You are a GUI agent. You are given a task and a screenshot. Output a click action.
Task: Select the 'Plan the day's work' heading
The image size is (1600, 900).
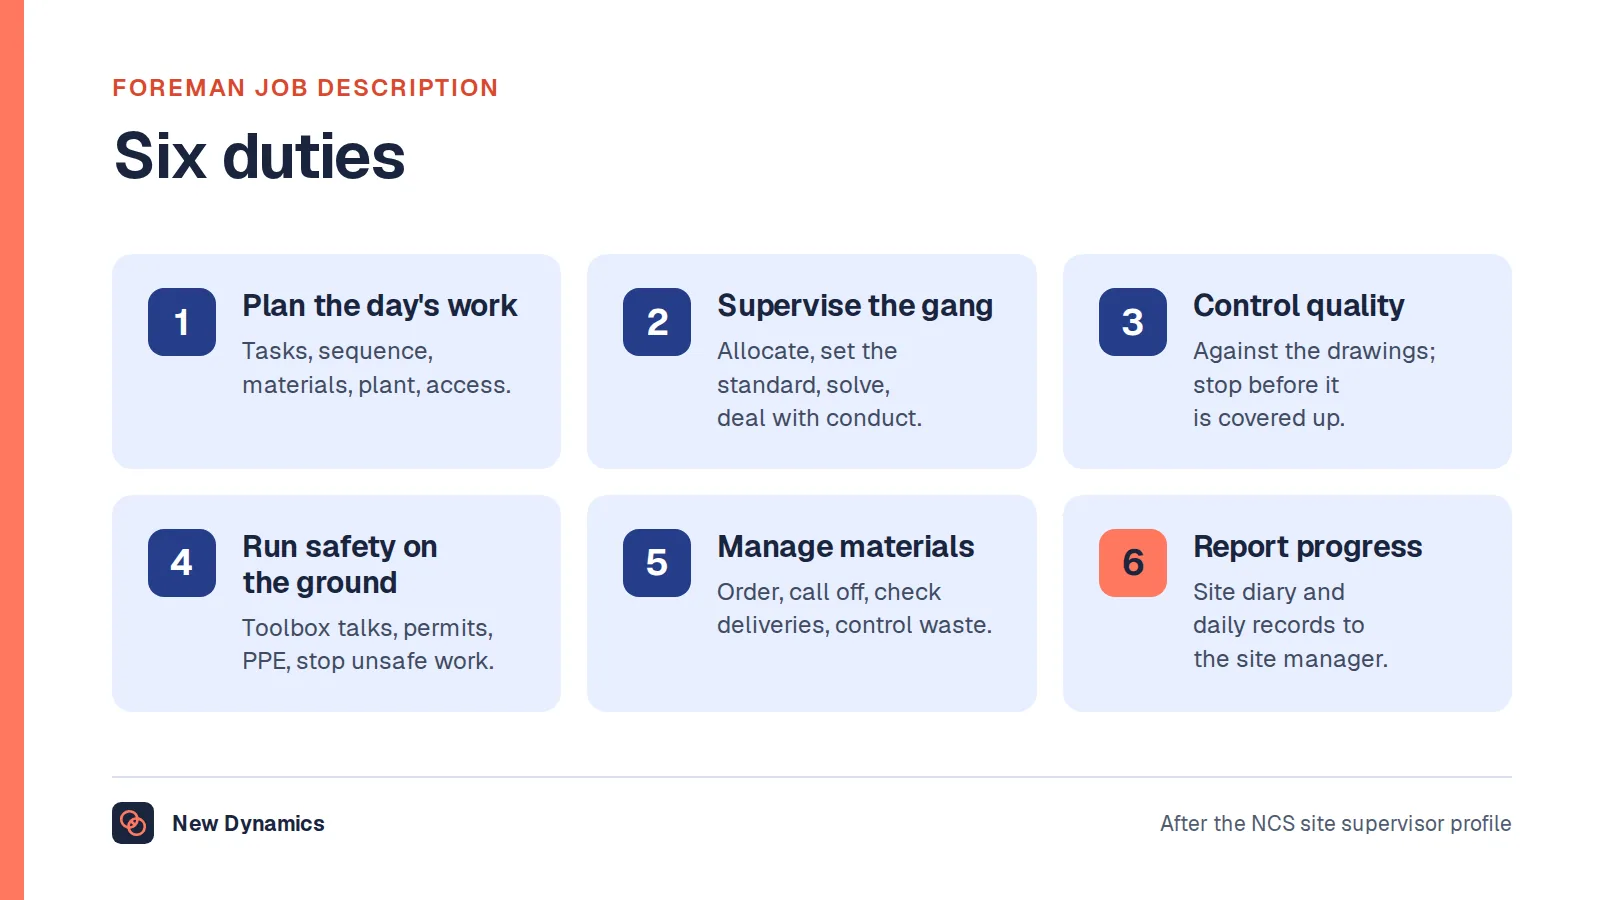(x=380, y=306)
